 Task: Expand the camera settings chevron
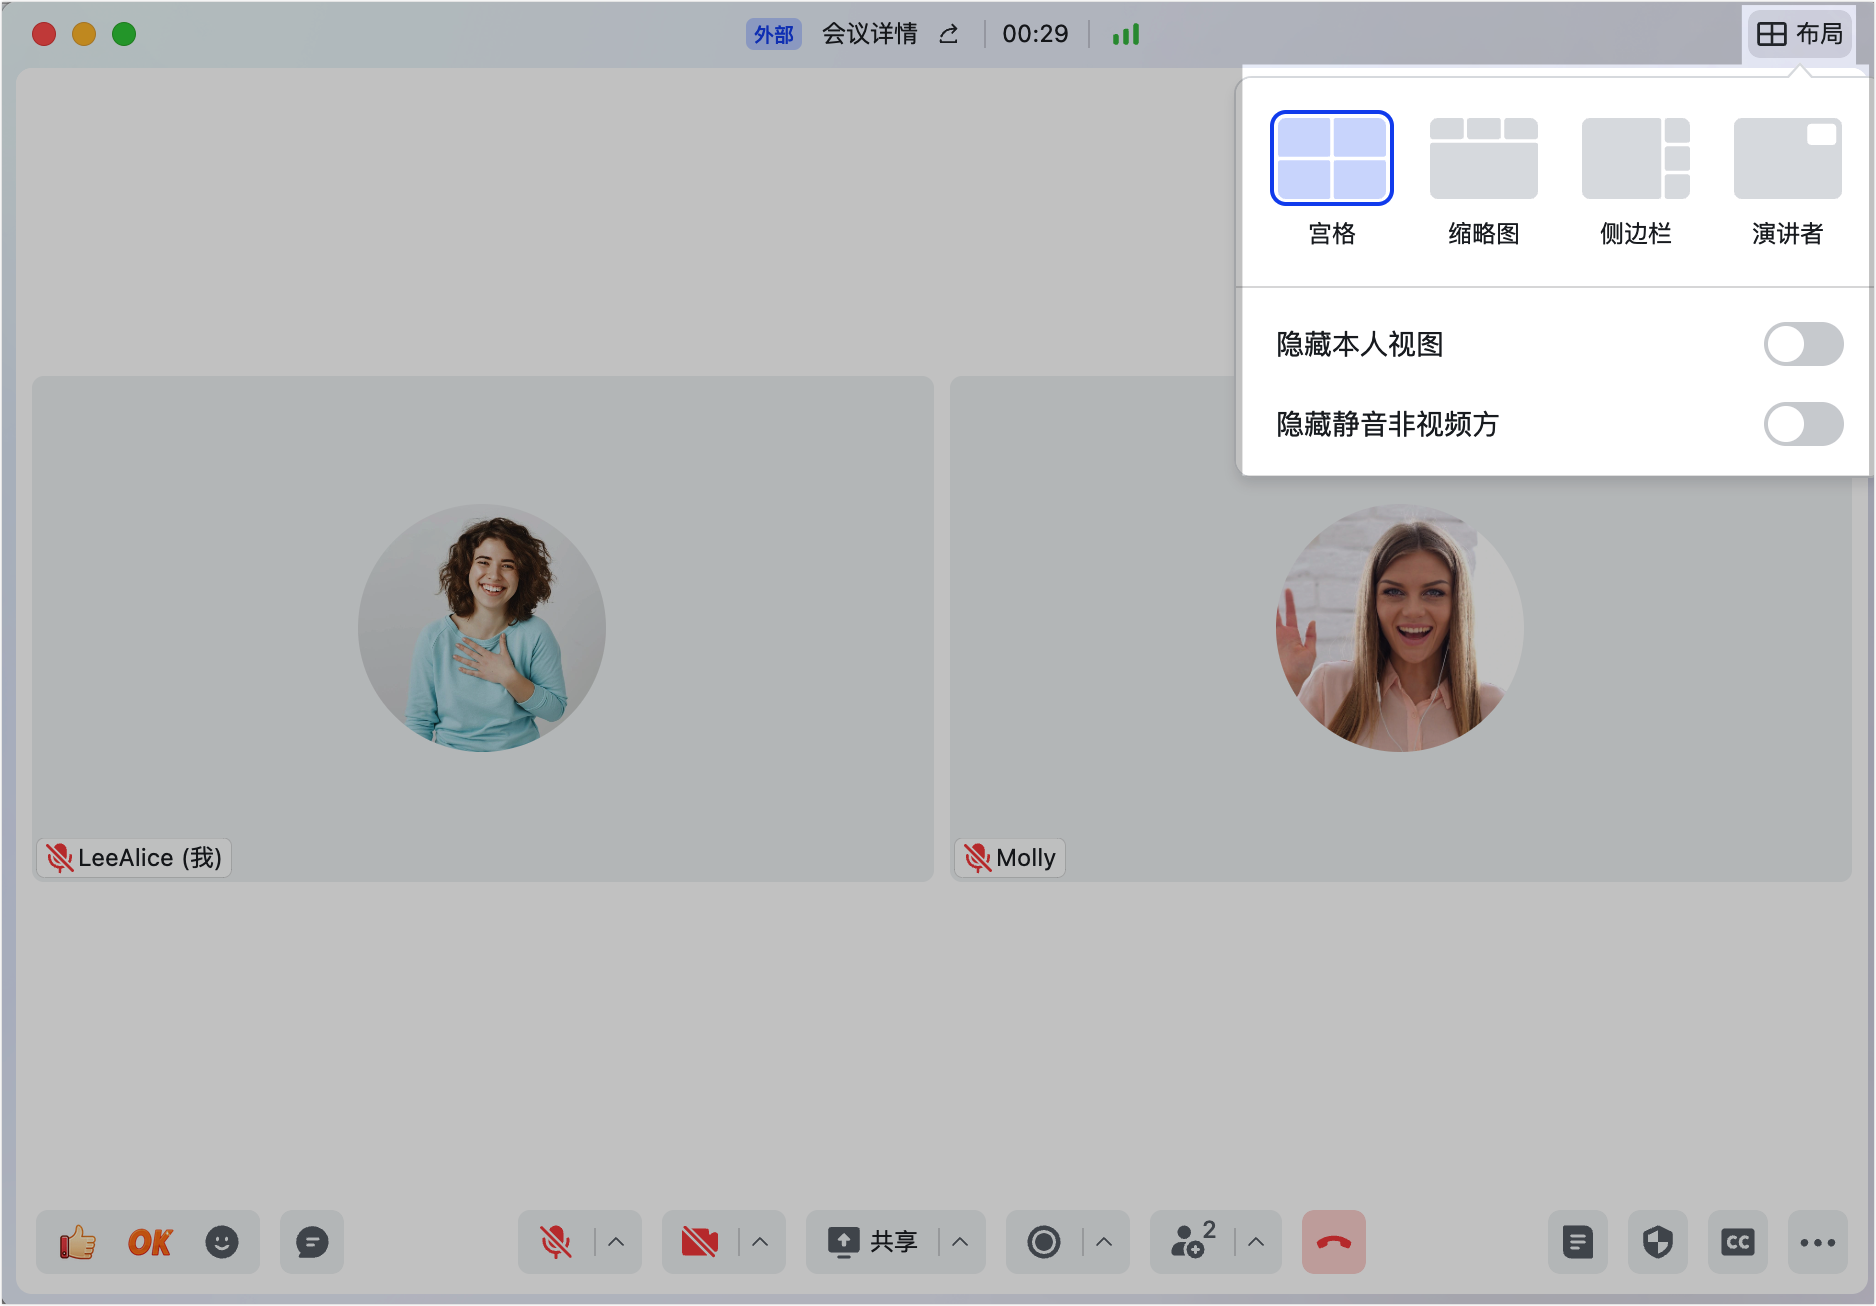click(757, 1242)
